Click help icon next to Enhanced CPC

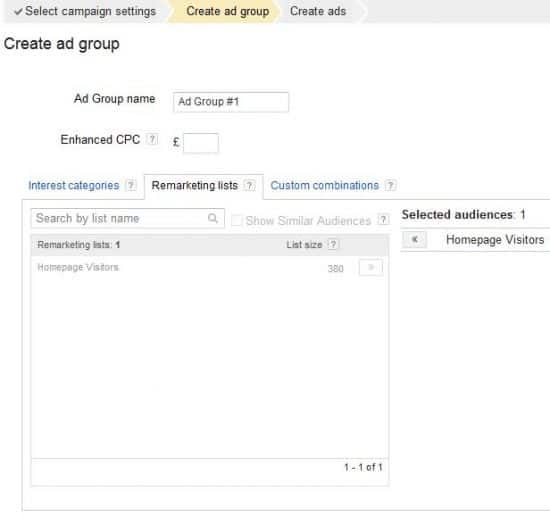(152, 140)
